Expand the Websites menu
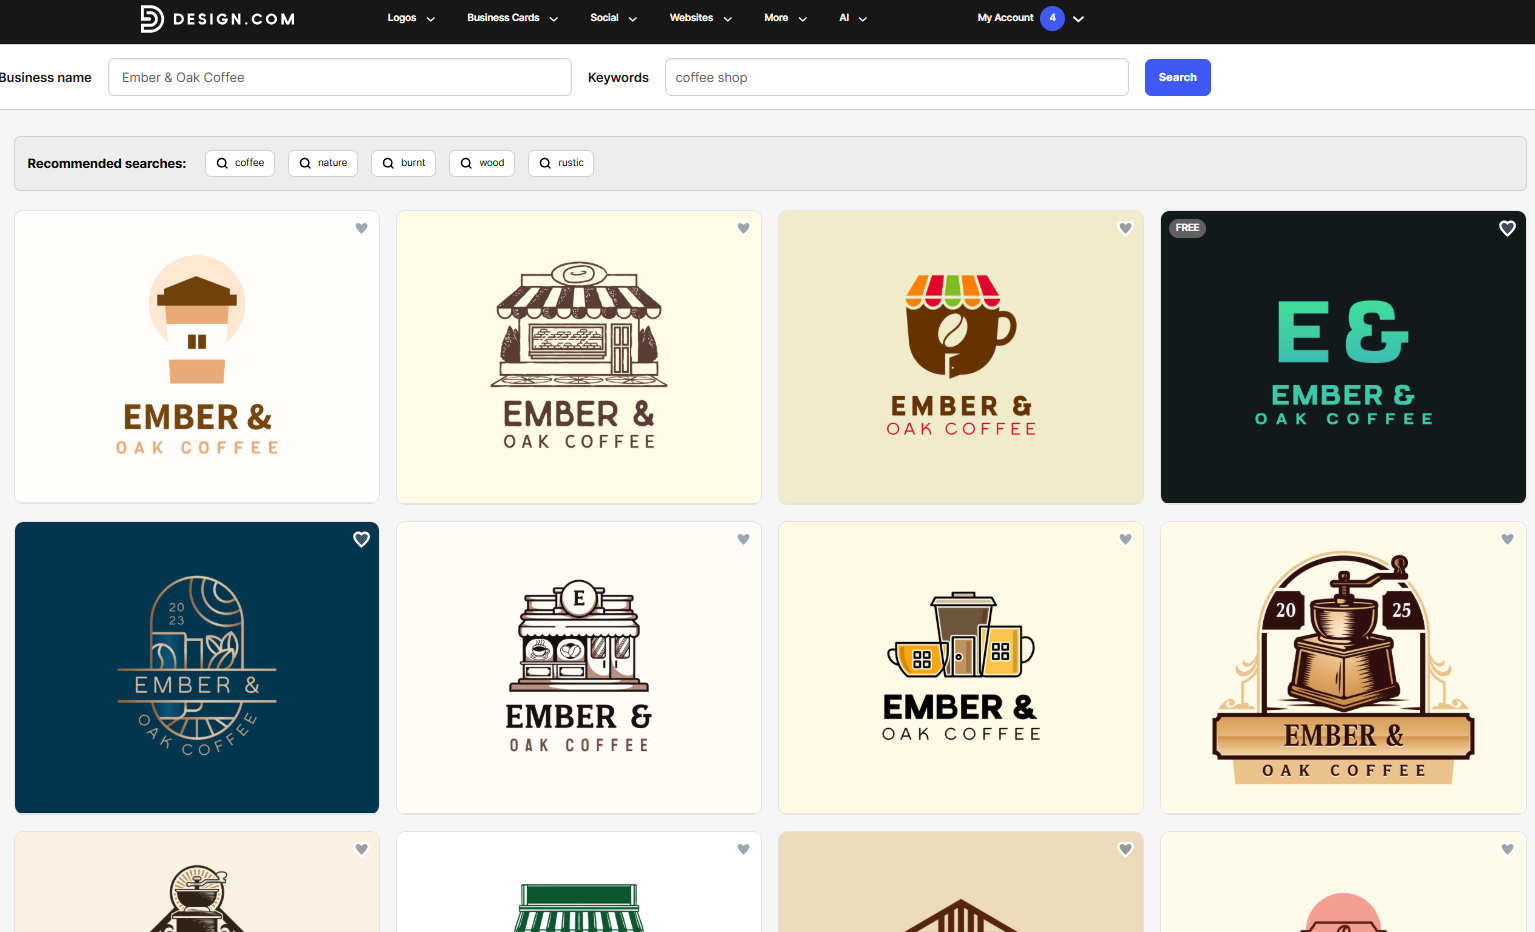 701,18
